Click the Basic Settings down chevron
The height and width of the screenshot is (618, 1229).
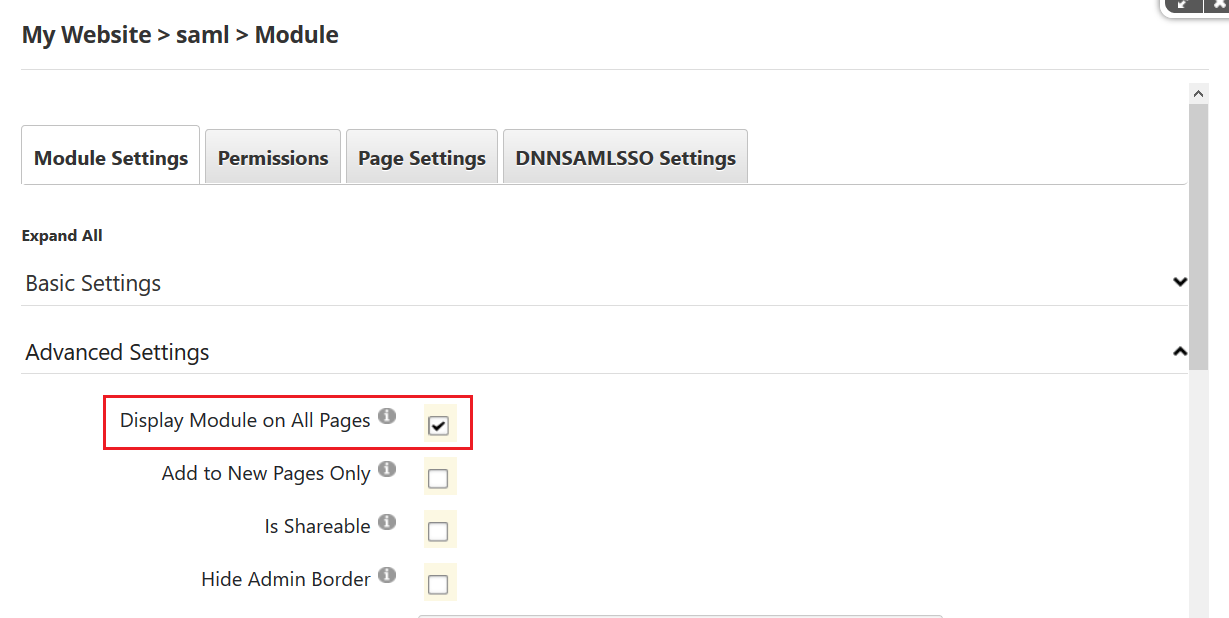click(x=1180, y=282)
